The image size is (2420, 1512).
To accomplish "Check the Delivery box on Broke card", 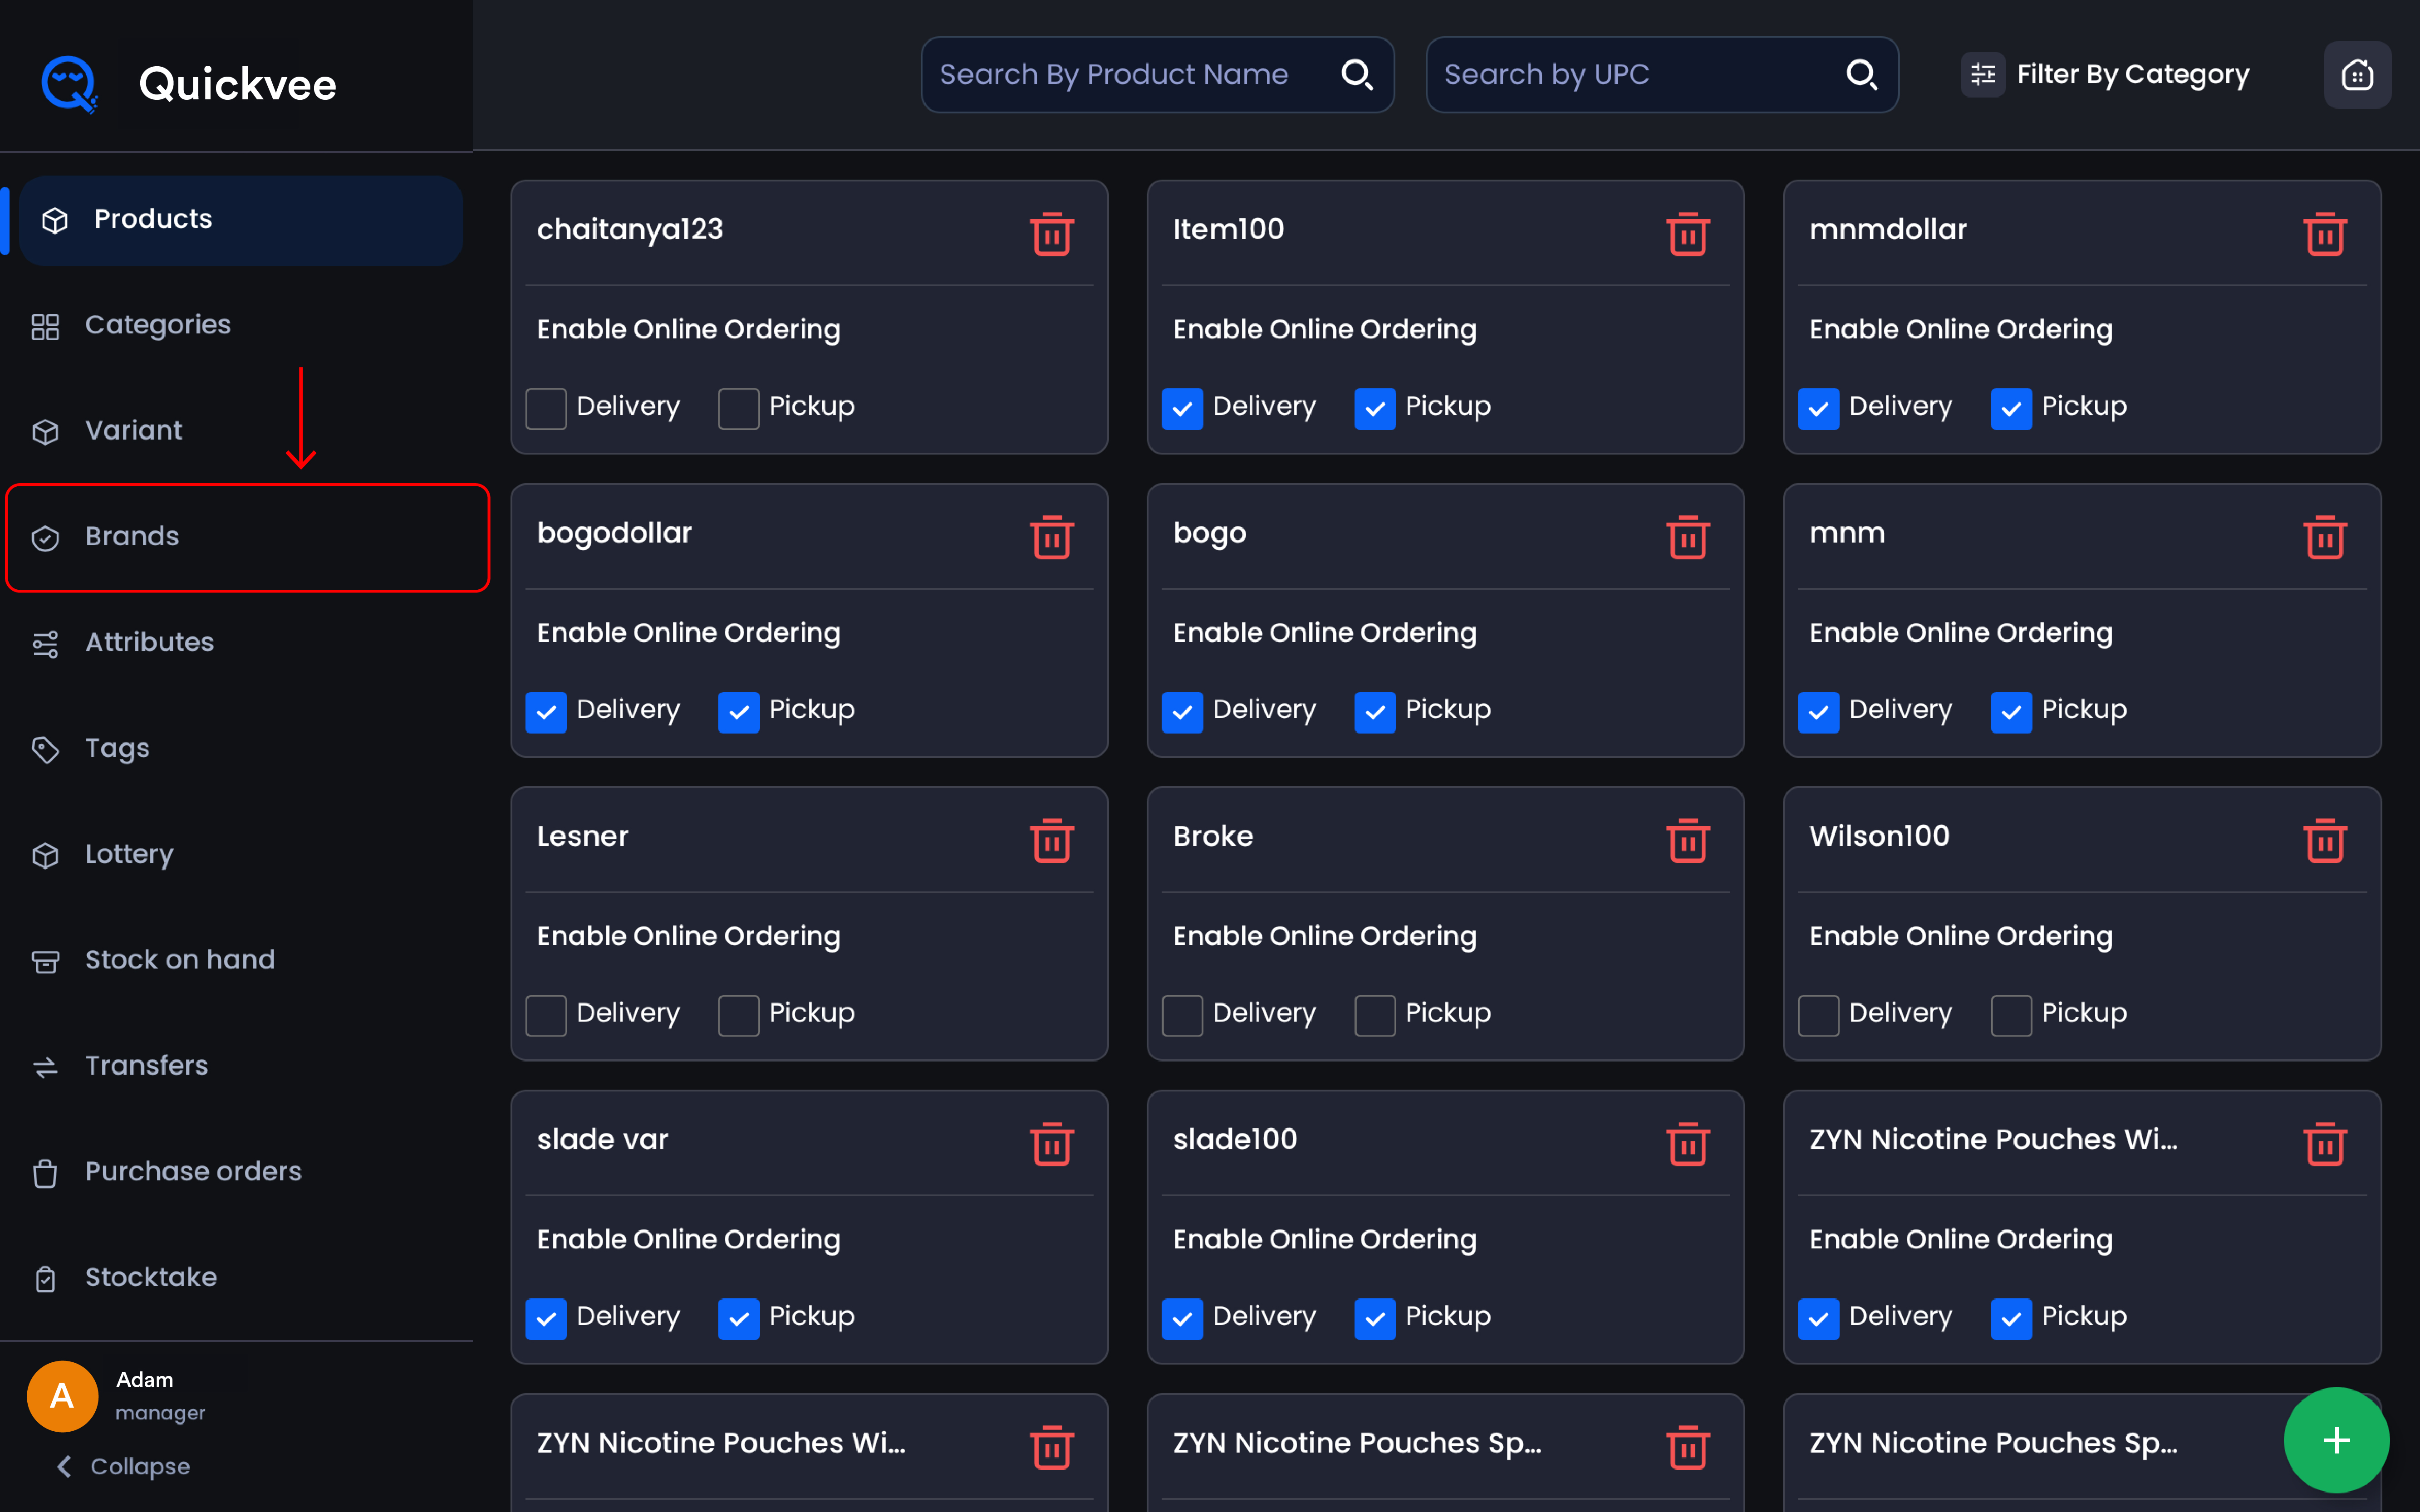I will (1182, 1015).
